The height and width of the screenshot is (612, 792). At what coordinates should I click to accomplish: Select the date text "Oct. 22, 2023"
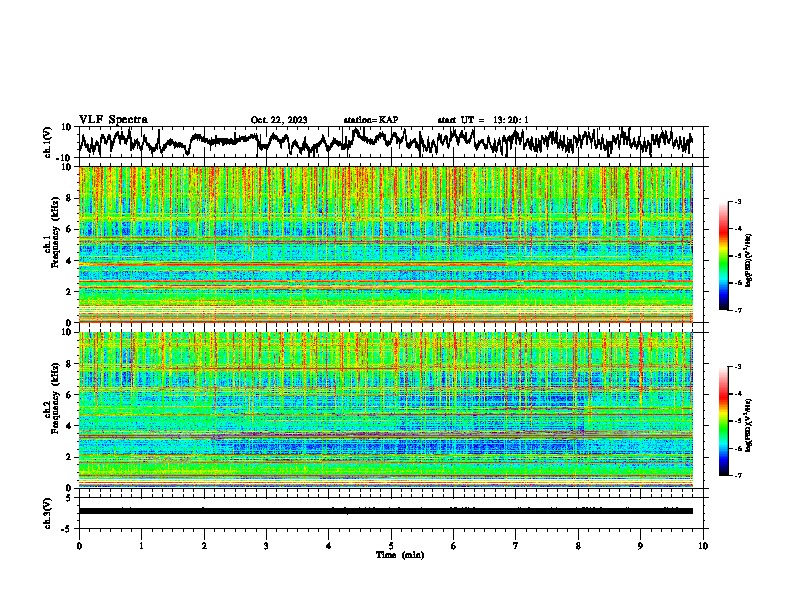click(279, 120)
